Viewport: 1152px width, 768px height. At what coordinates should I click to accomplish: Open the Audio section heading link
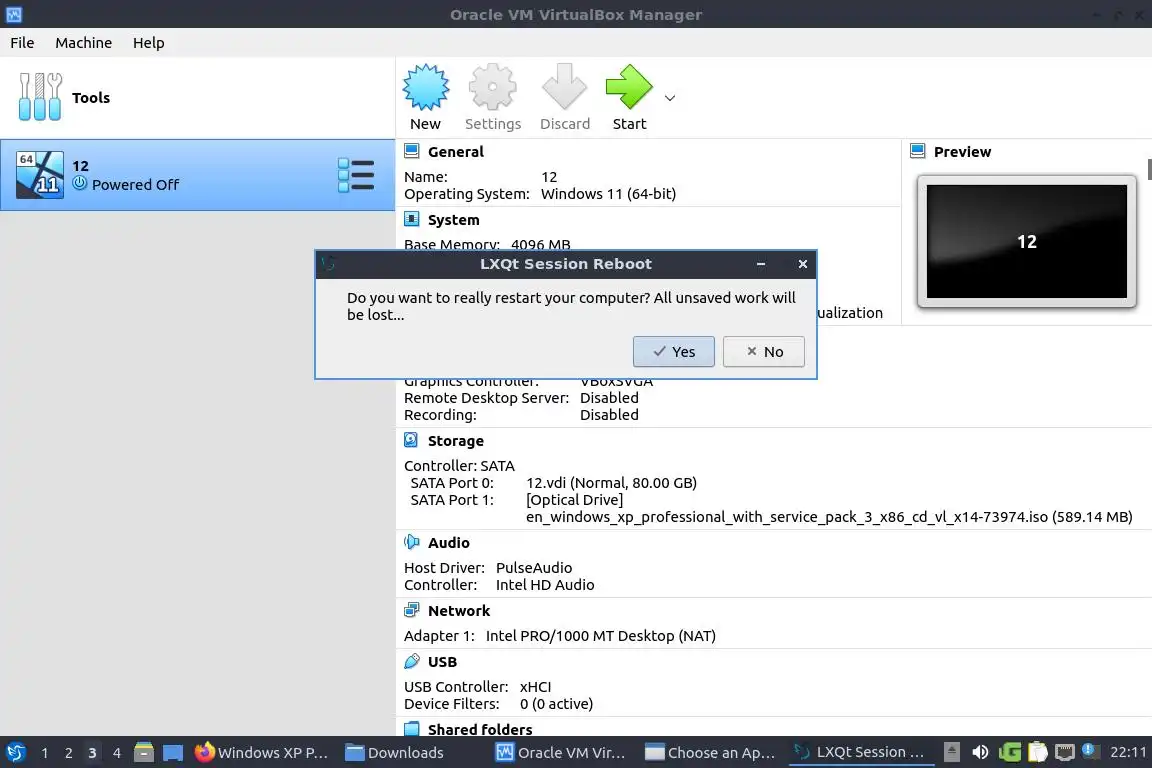click(x=448, y=542)
